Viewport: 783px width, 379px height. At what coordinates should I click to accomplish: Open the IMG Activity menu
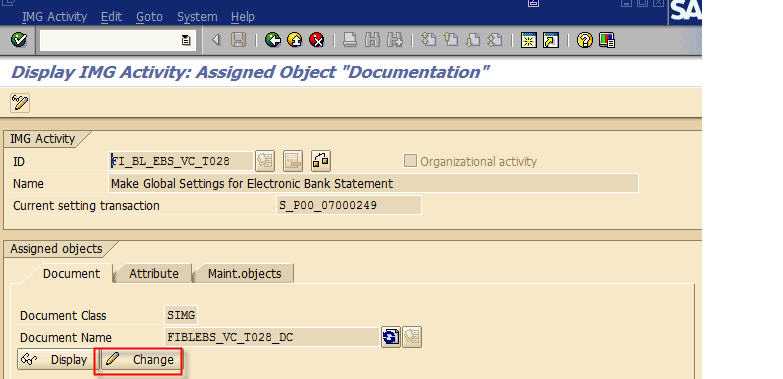54,16
